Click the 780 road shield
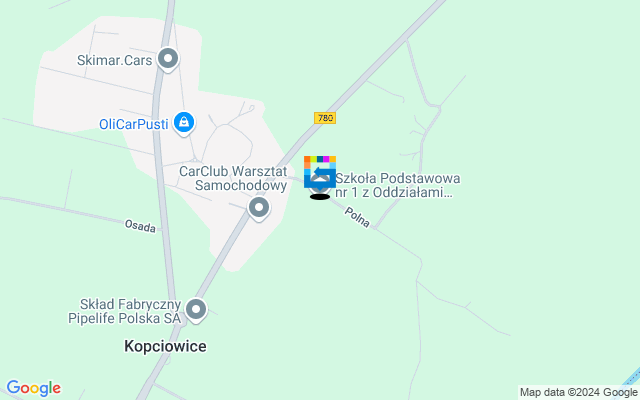Viewport: 640px width, 400px height. pyautogui.click(x=325, y=118)
